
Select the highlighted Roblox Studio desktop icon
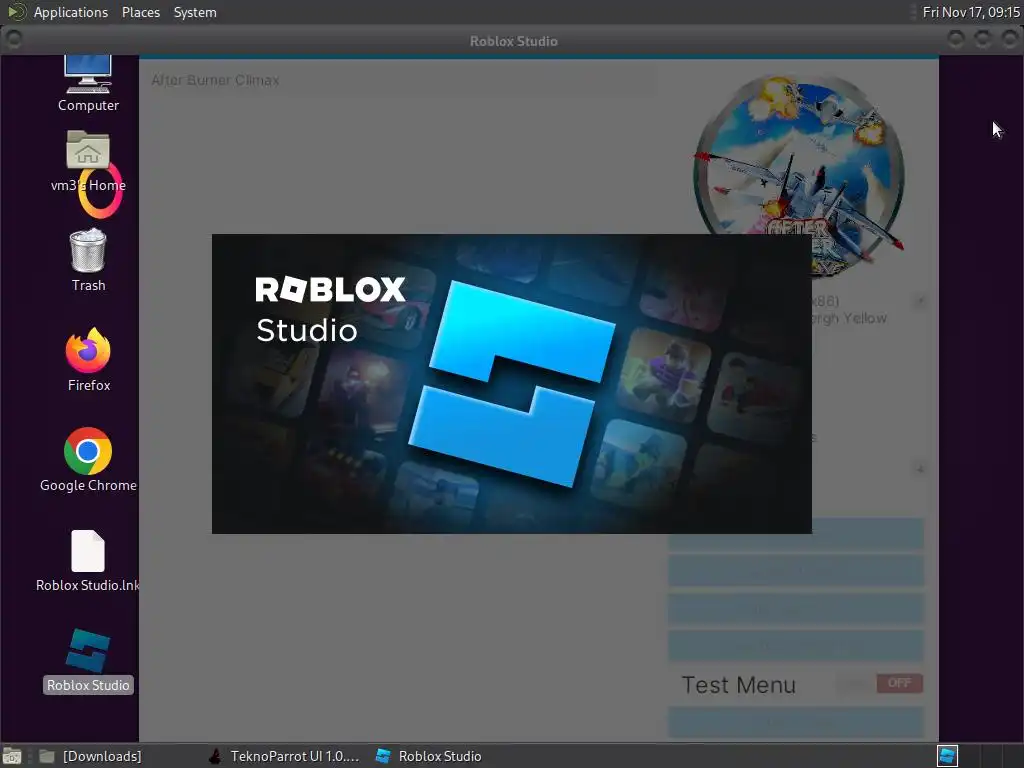88,660
